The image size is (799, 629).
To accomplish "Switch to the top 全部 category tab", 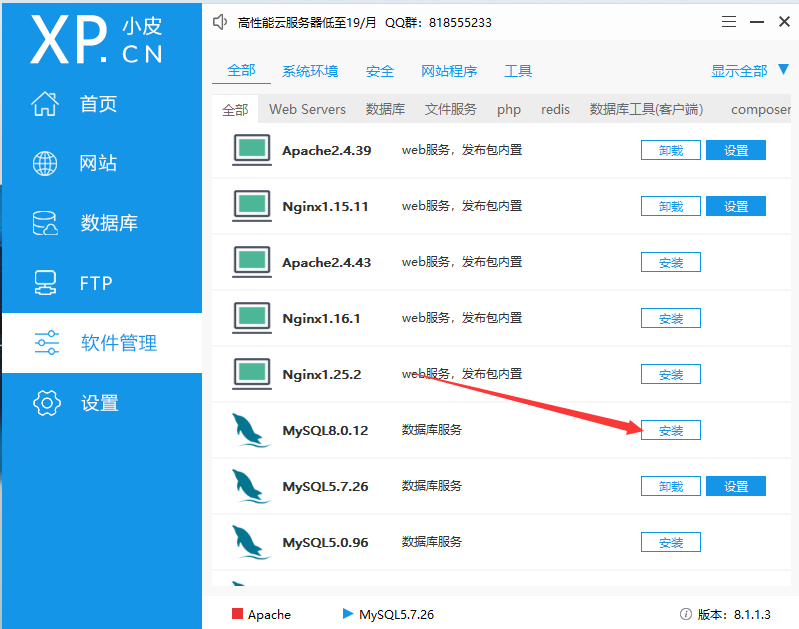I will click(x=241, y=70).
